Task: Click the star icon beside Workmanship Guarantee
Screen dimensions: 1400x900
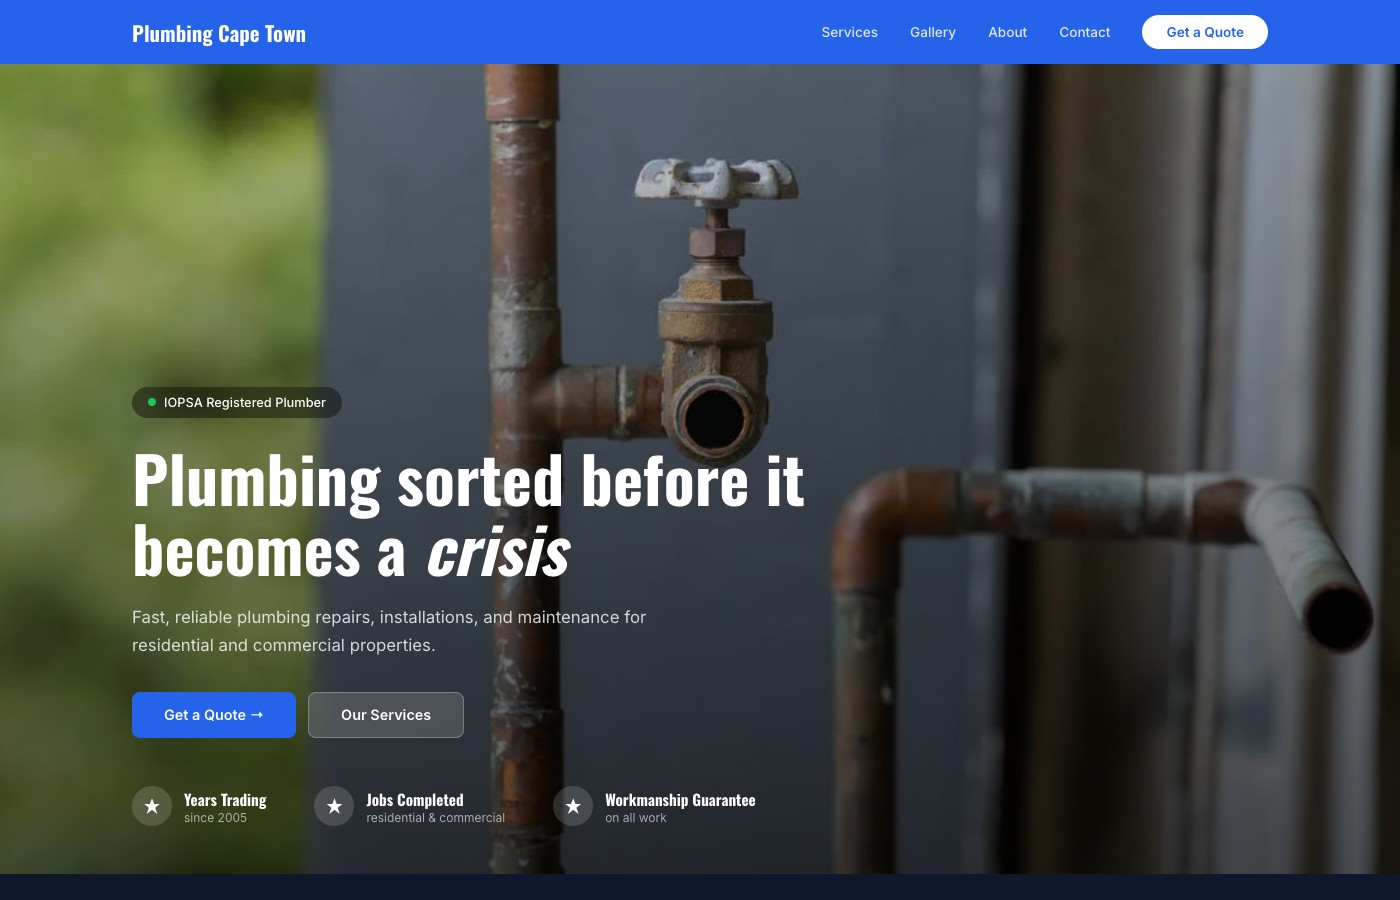Action: click(573, 806)
